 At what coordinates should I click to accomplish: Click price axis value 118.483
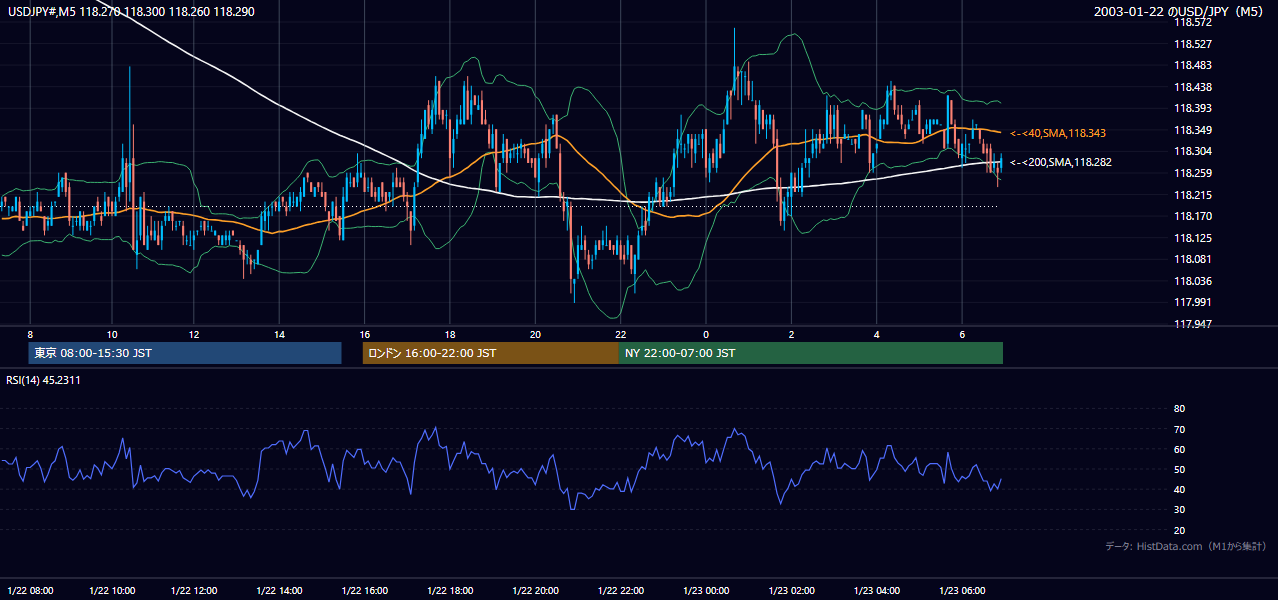[x=1192, y=65]
